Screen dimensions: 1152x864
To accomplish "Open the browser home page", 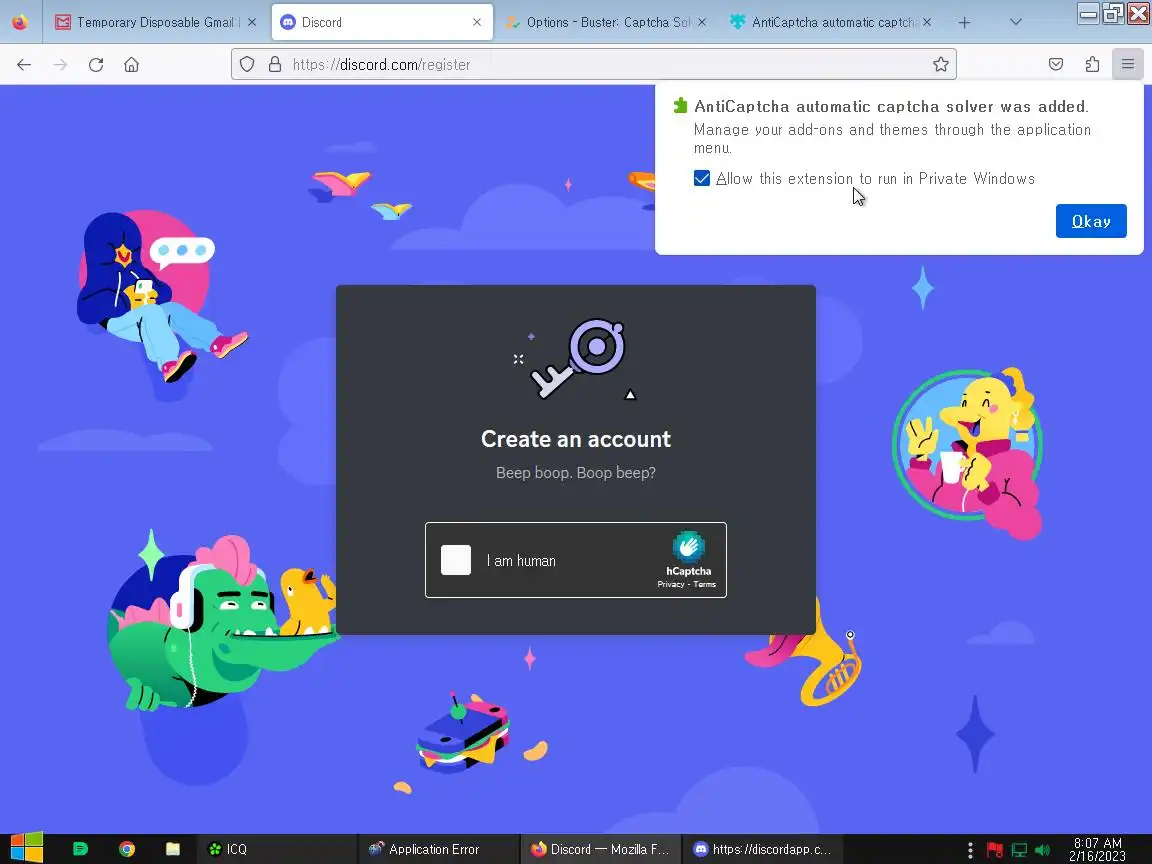I will coord(132,65).
